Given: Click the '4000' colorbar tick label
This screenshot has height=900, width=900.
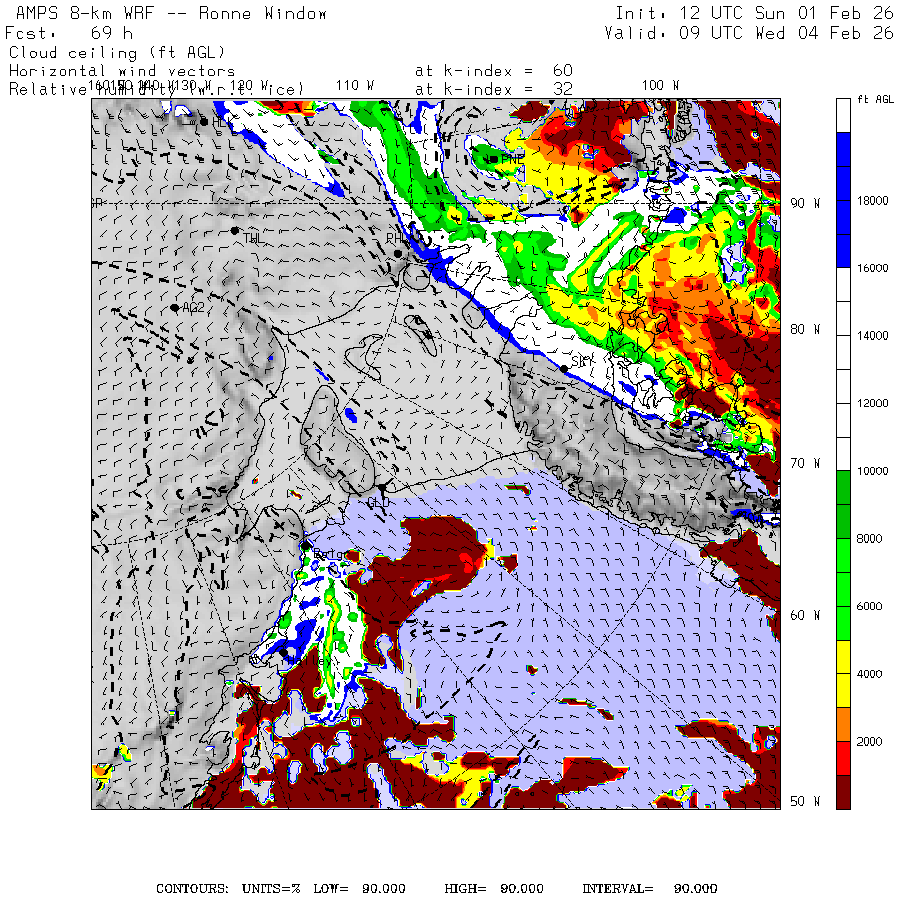Looking at the screenshot, I should [869, 674].
